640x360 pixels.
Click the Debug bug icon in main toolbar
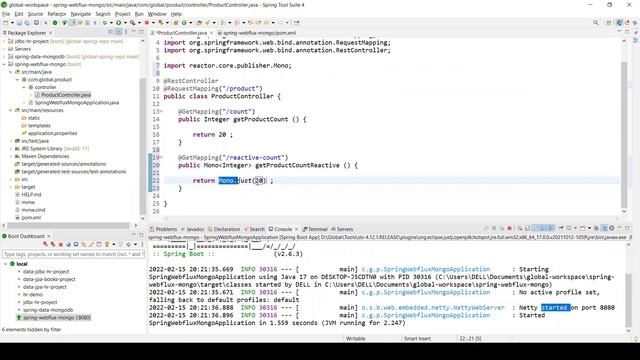(105, 23)
